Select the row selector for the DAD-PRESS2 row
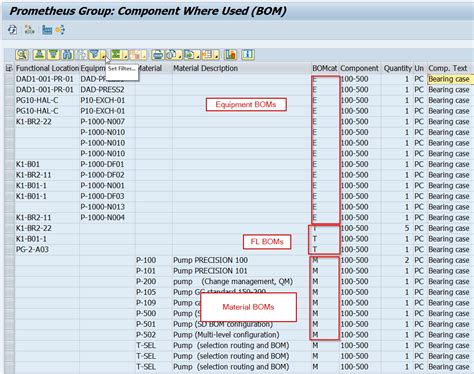Screen dimensions: 474x374 (10, 90)
